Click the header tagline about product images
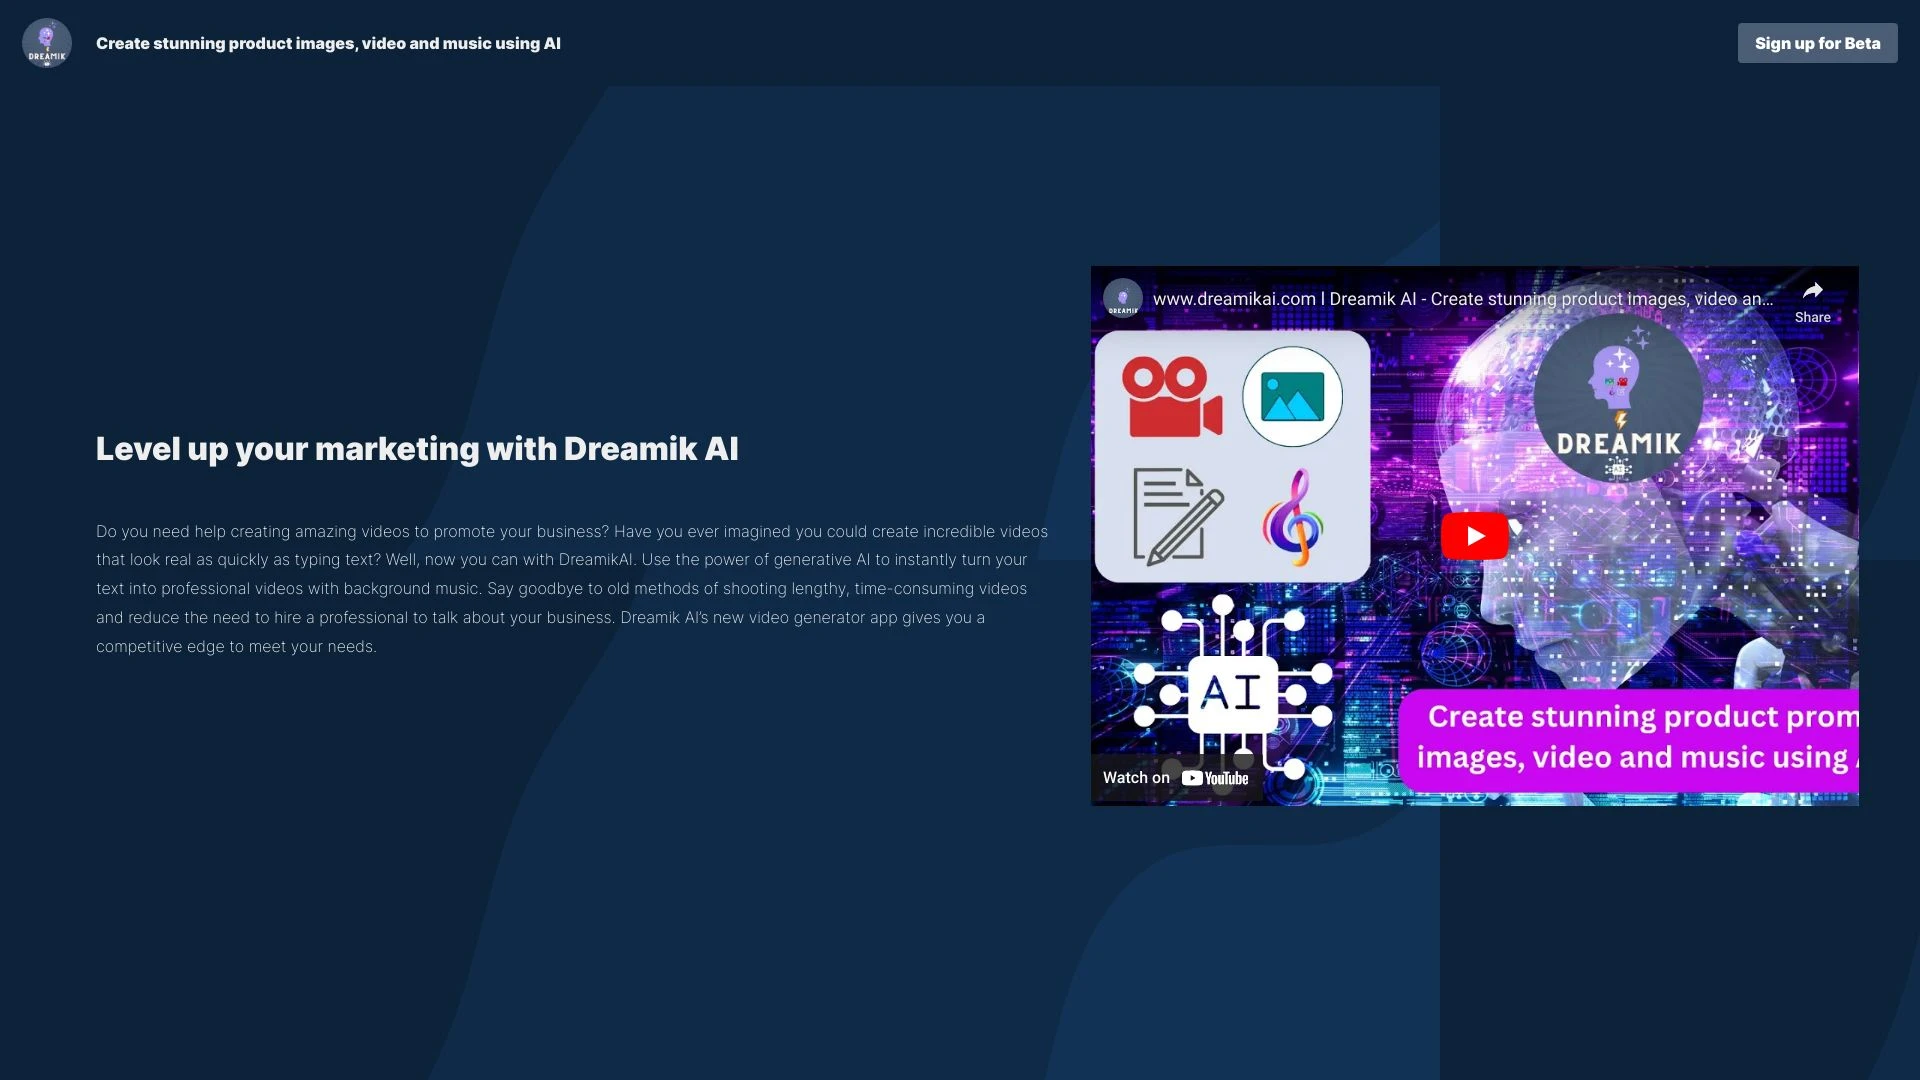The image size is (1920, 1080). pyautogui.click(x=328, y=43)
